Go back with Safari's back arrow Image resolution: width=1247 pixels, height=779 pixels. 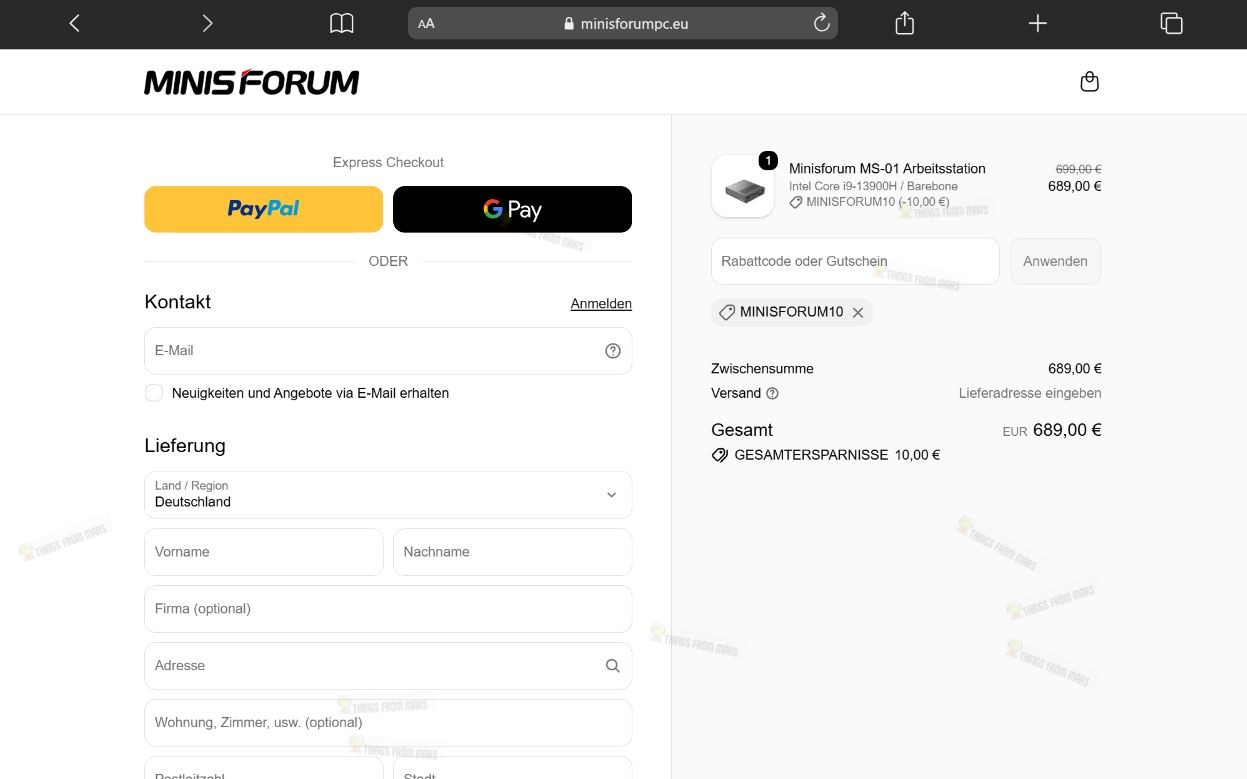[74, 23]
